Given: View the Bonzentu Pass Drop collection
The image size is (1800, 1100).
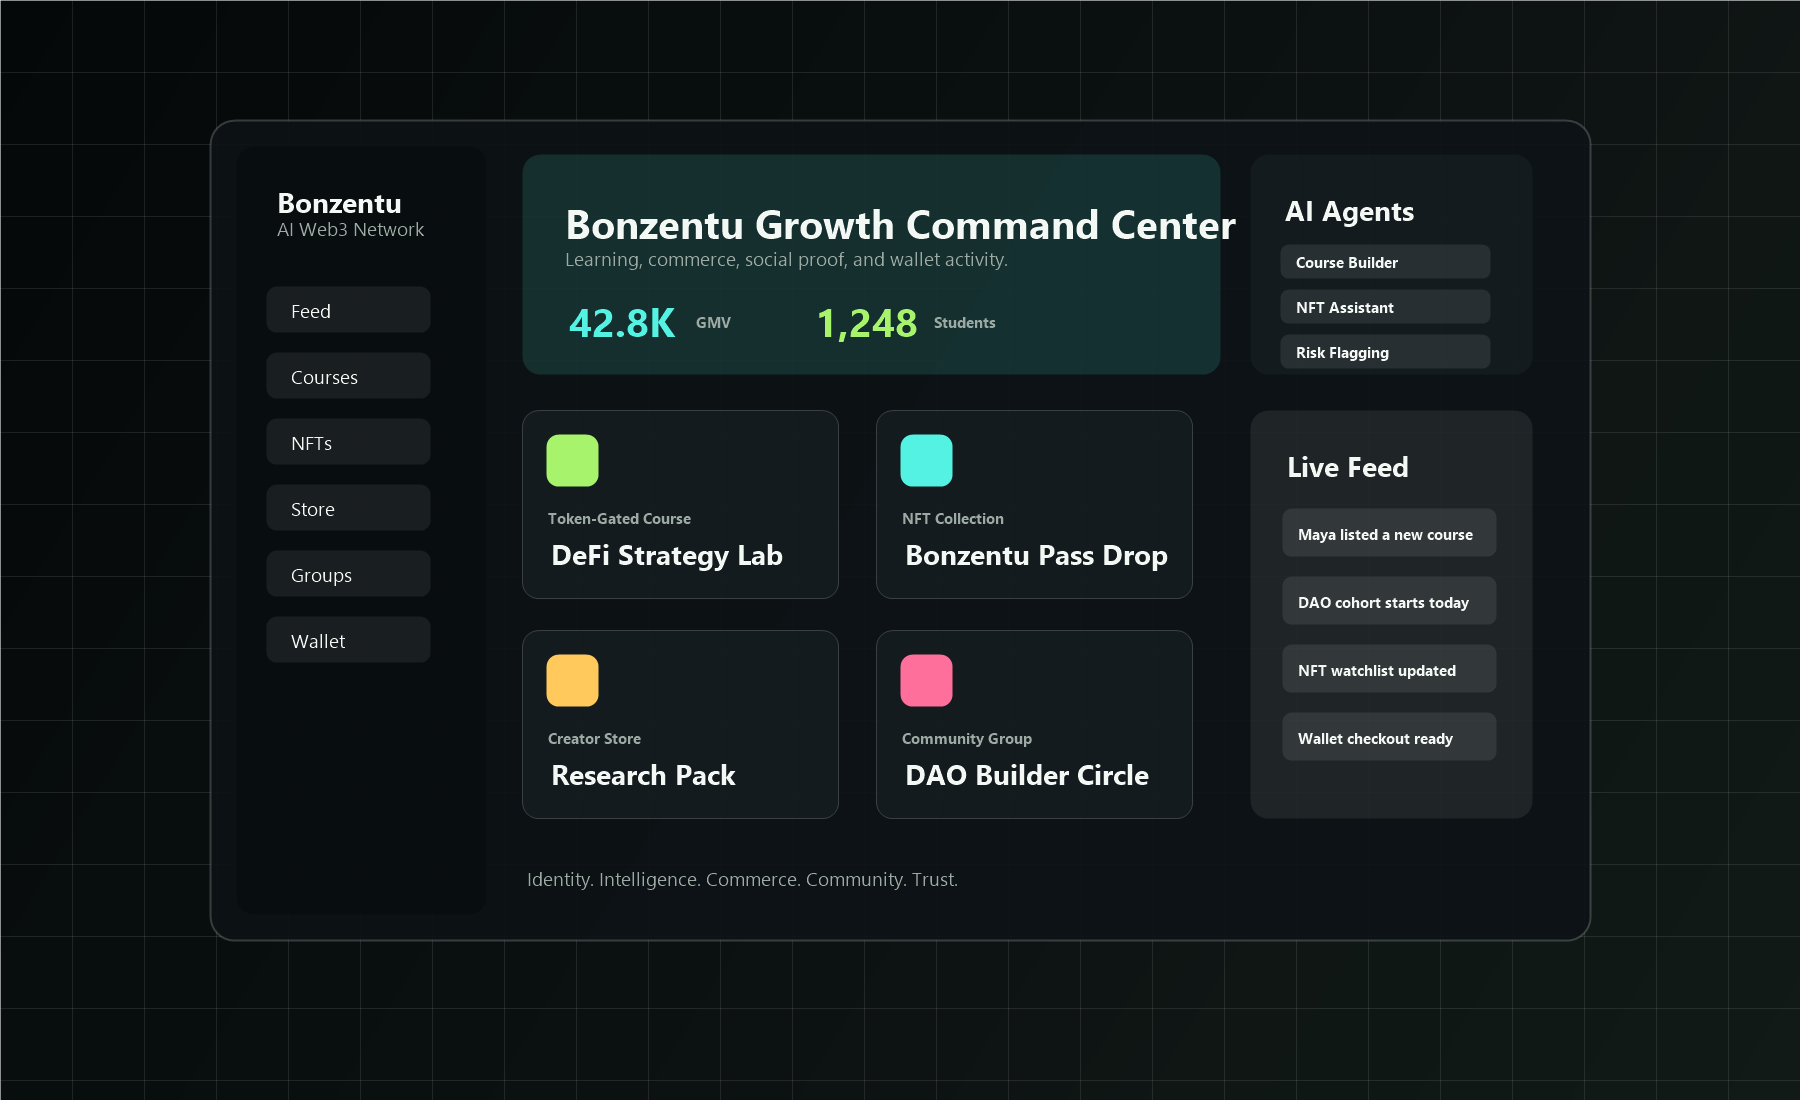Looking at the screenshot, I should [1034, 505].
